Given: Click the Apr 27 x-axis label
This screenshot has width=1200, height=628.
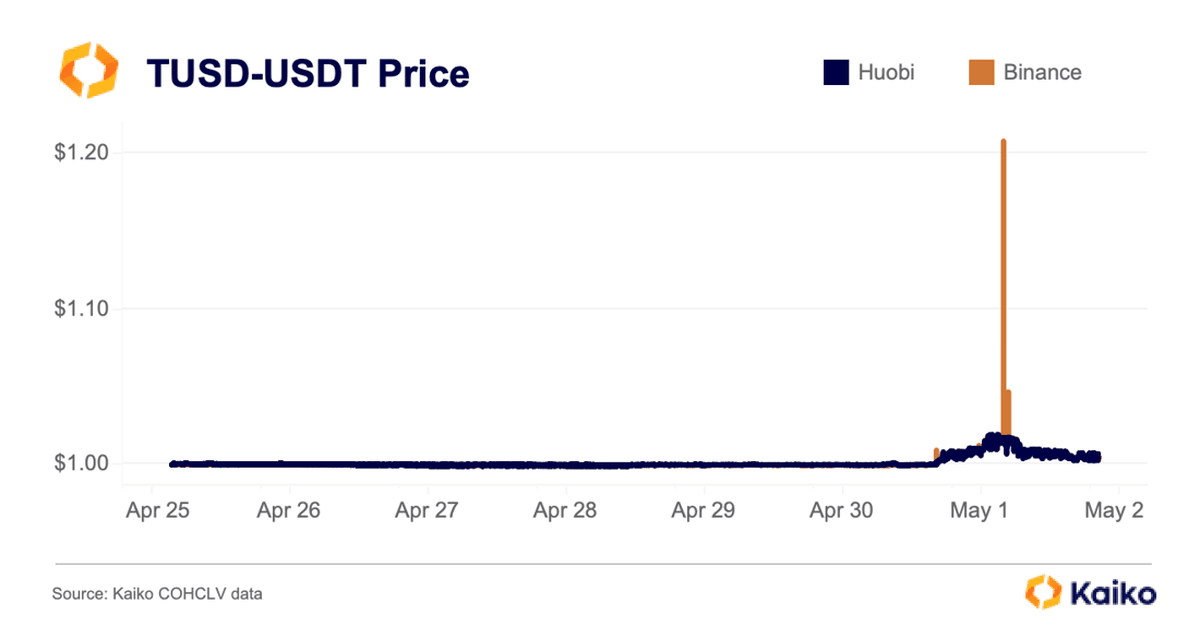Looking at the screenshot, I should [x=427, y=510].
